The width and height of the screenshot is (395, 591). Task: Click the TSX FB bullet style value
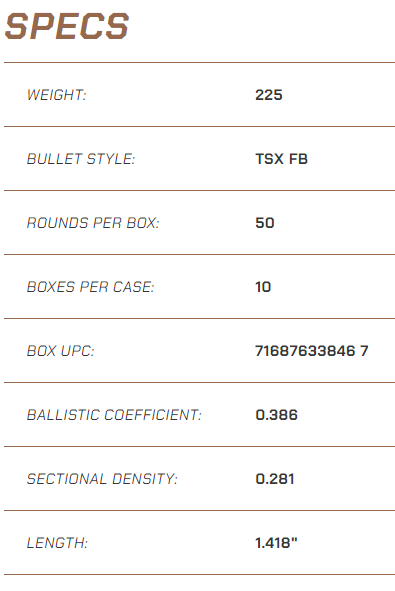coord(282,159)
